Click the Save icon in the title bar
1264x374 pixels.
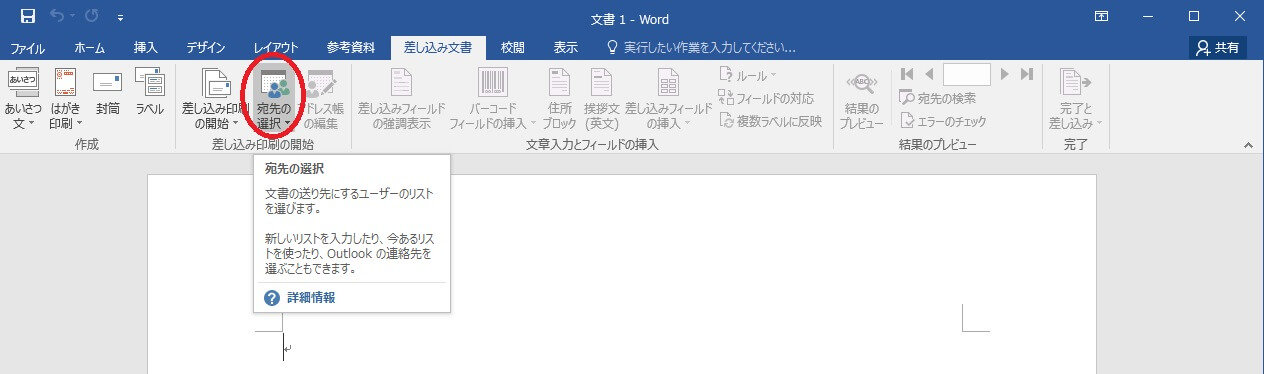click(x=28, y=16)
